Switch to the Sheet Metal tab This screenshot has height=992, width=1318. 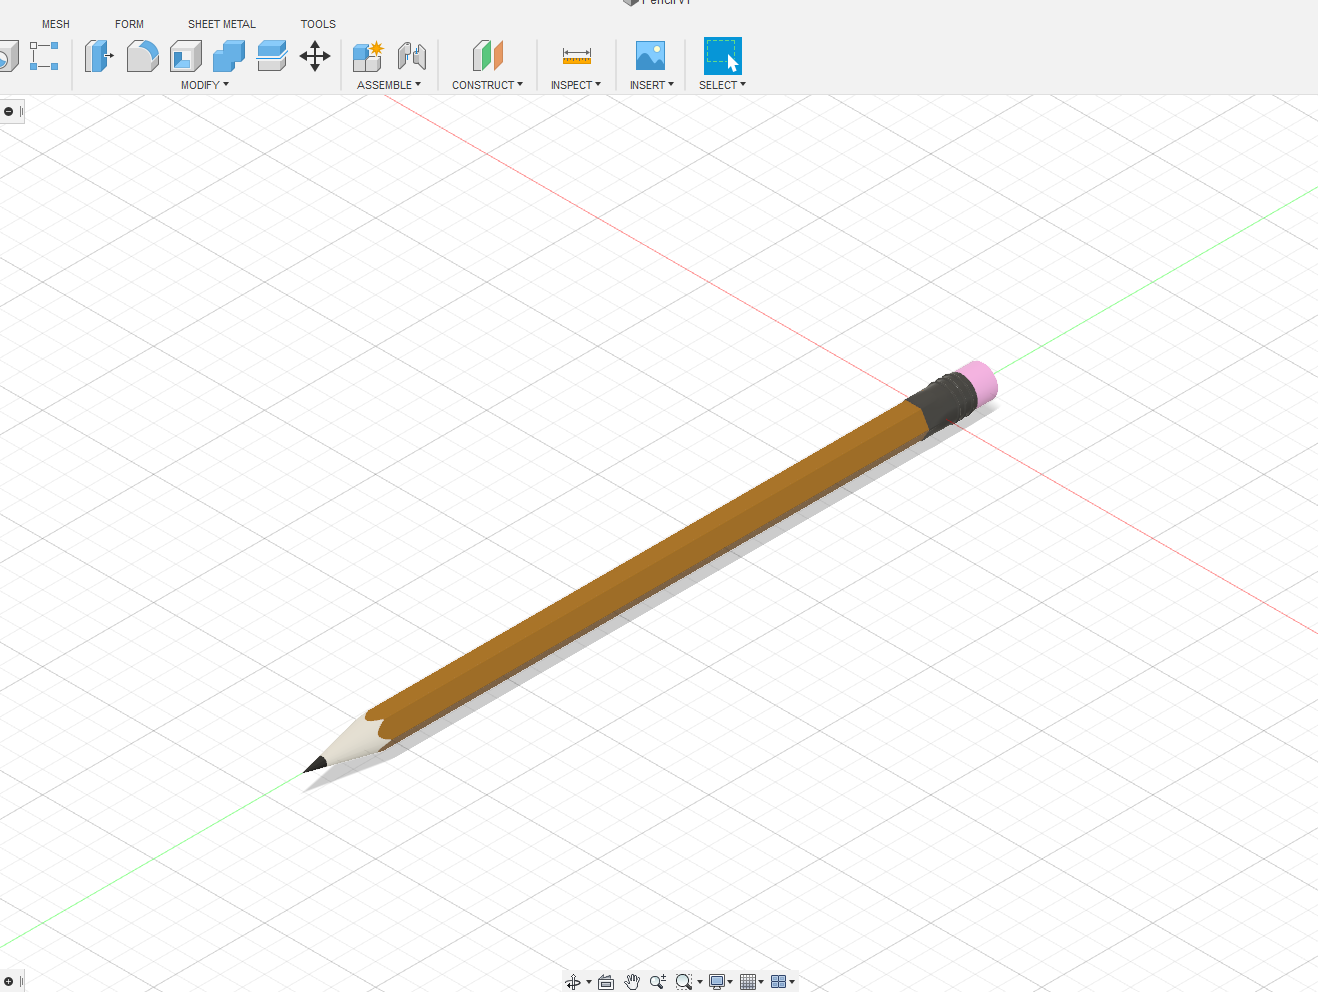click(x=222, y=24)
